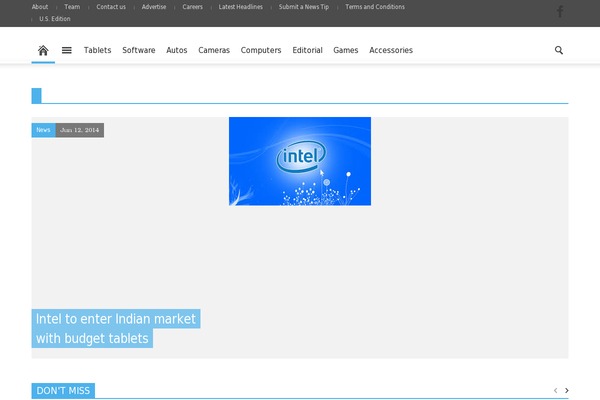
Task: Click the DON'T MISS section heading
Action: [63, 391]
